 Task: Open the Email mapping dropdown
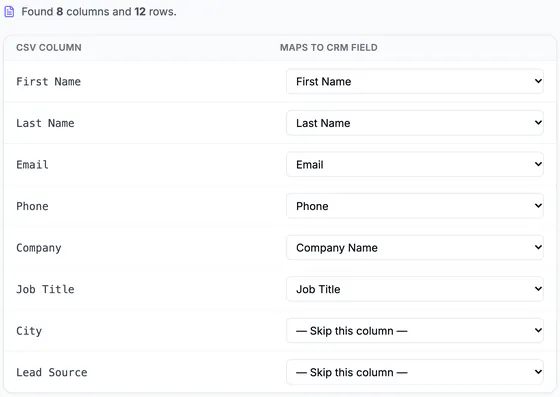pos(415,165)
